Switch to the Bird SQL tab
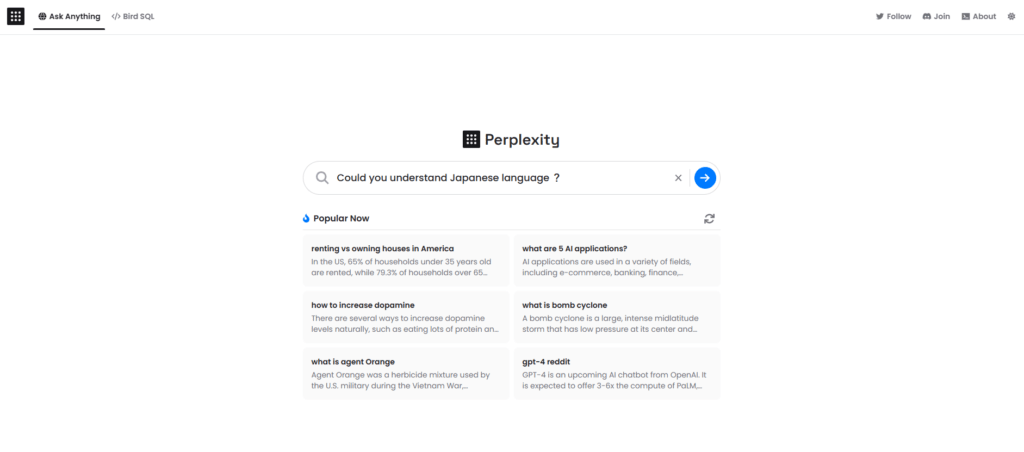1024x452 pixels. (x=133, y=16)
